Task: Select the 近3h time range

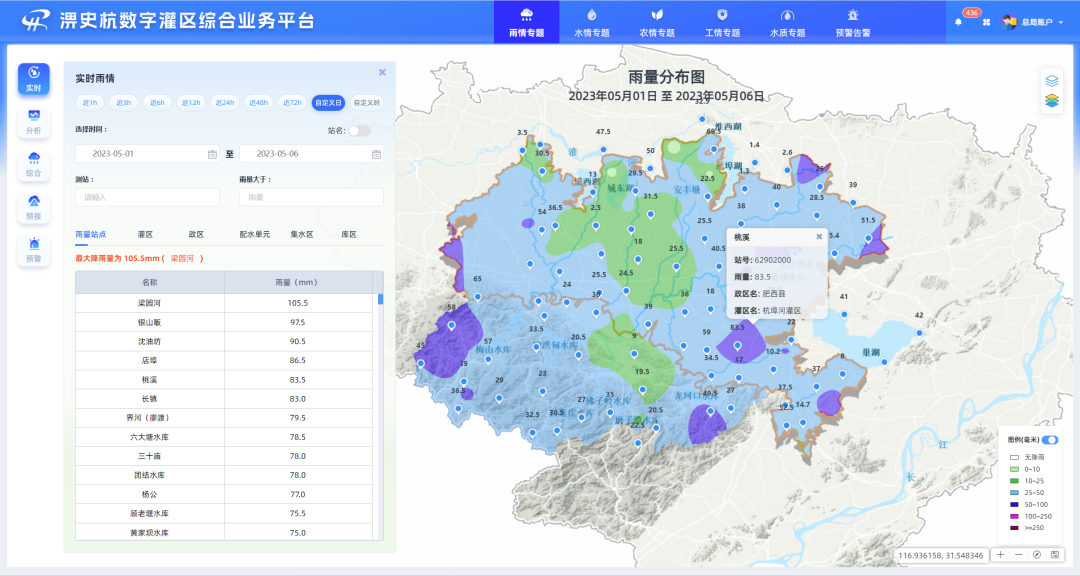Action: tap(123, 103)
